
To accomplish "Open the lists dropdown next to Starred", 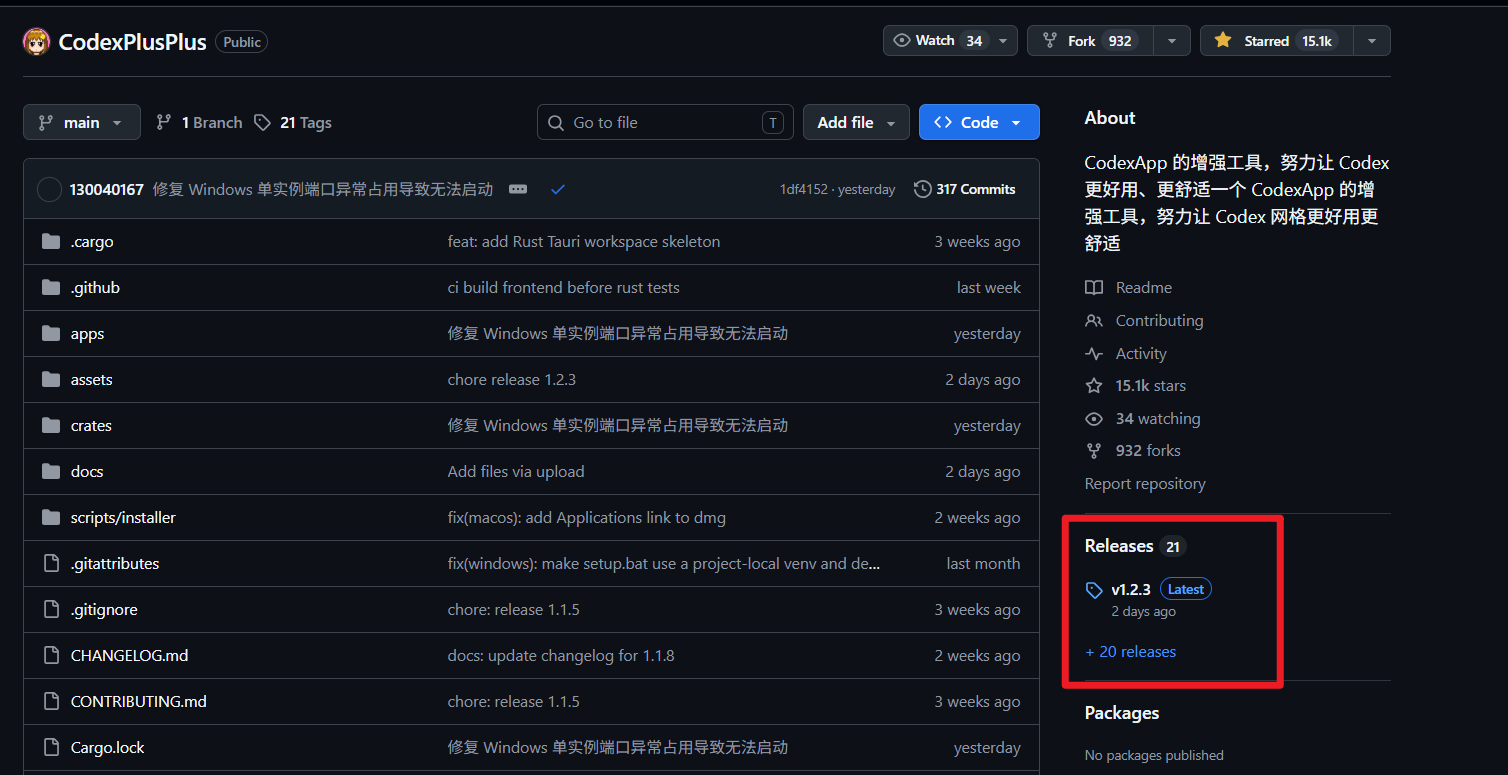I will pos(1371,41).
